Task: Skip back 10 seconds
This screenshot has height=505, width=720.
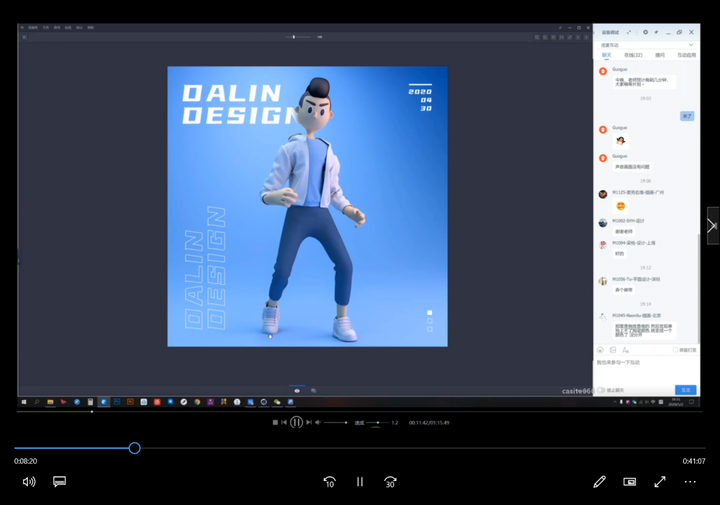Action: (x=330, y=482)
